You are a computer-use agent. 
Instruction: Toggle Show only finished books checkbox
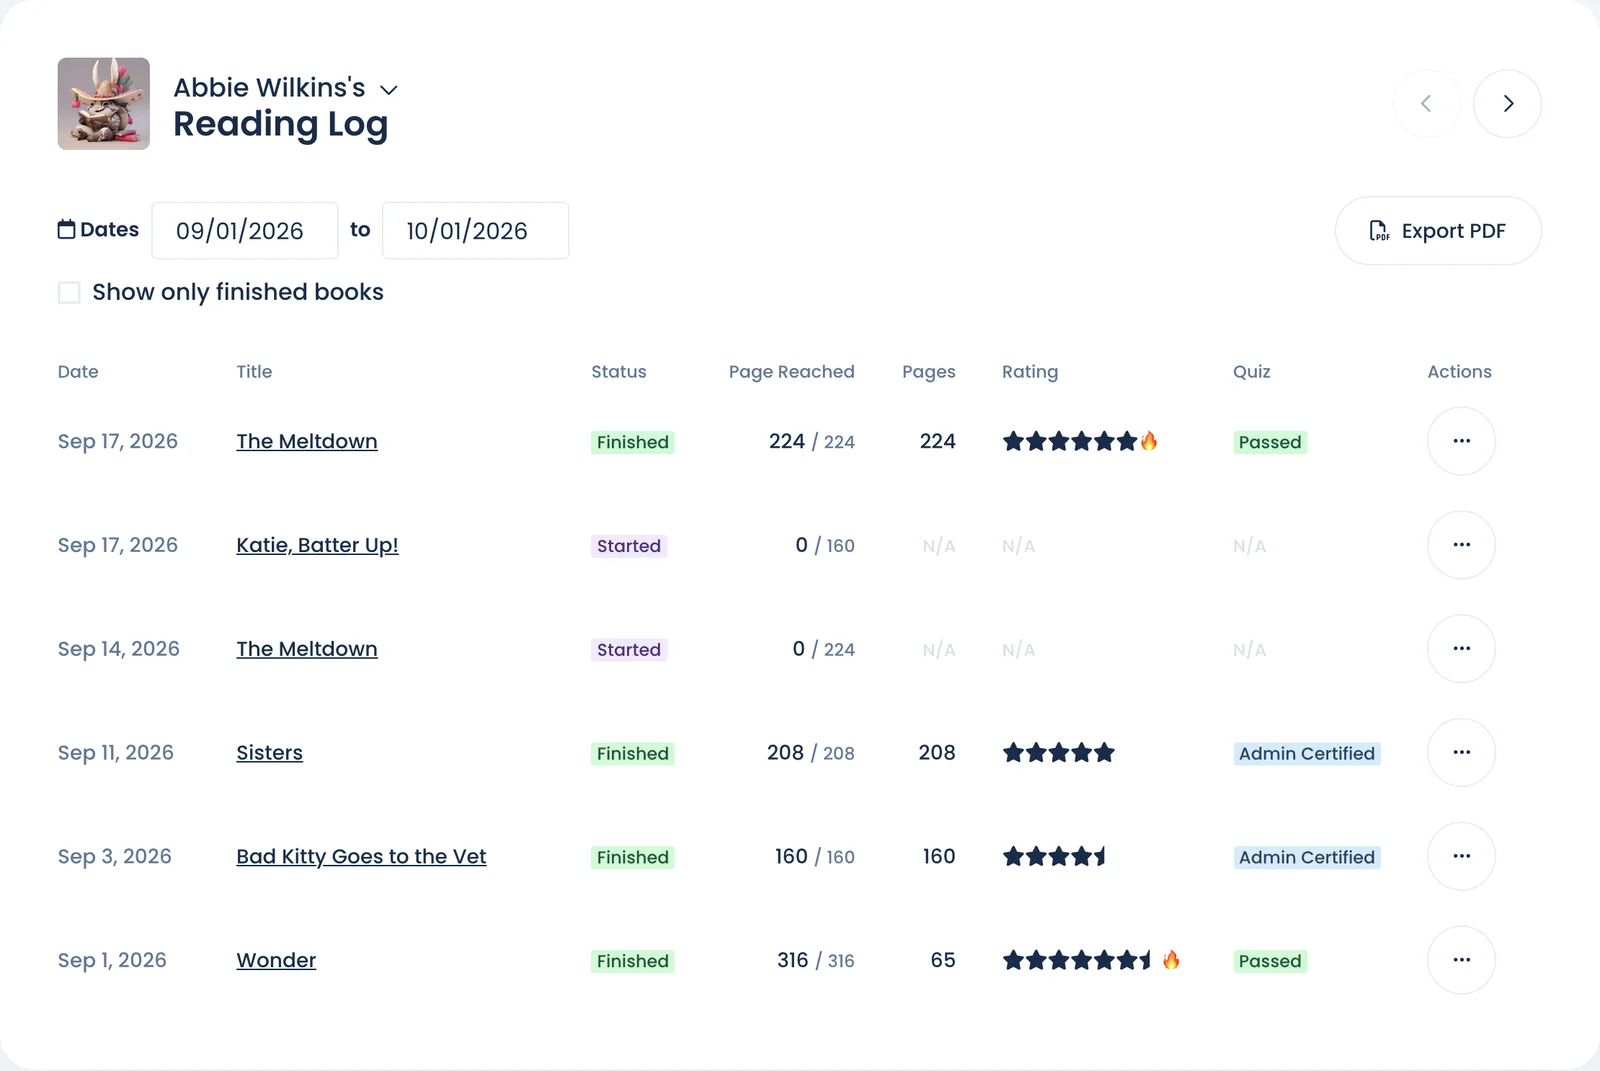[x=69, y=292]
